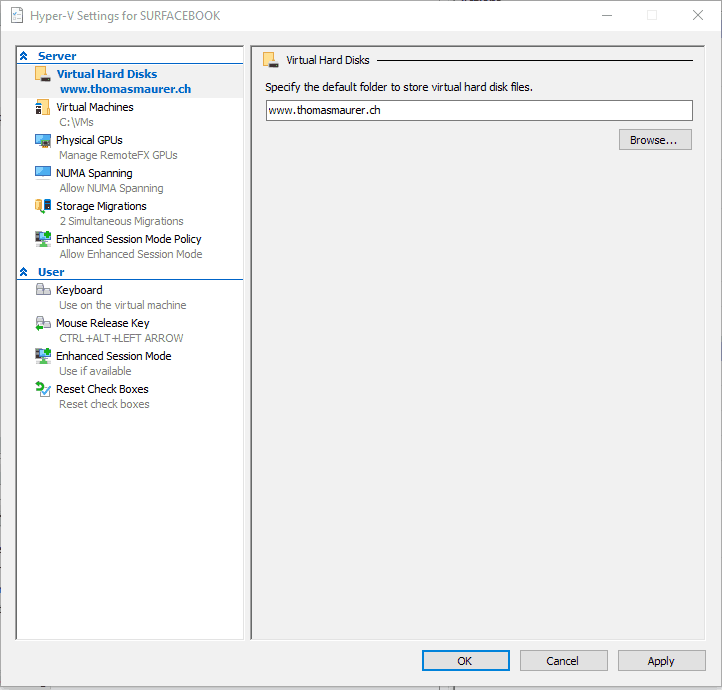Click the Virtual Hard Disks header icon in right pane

271,60
